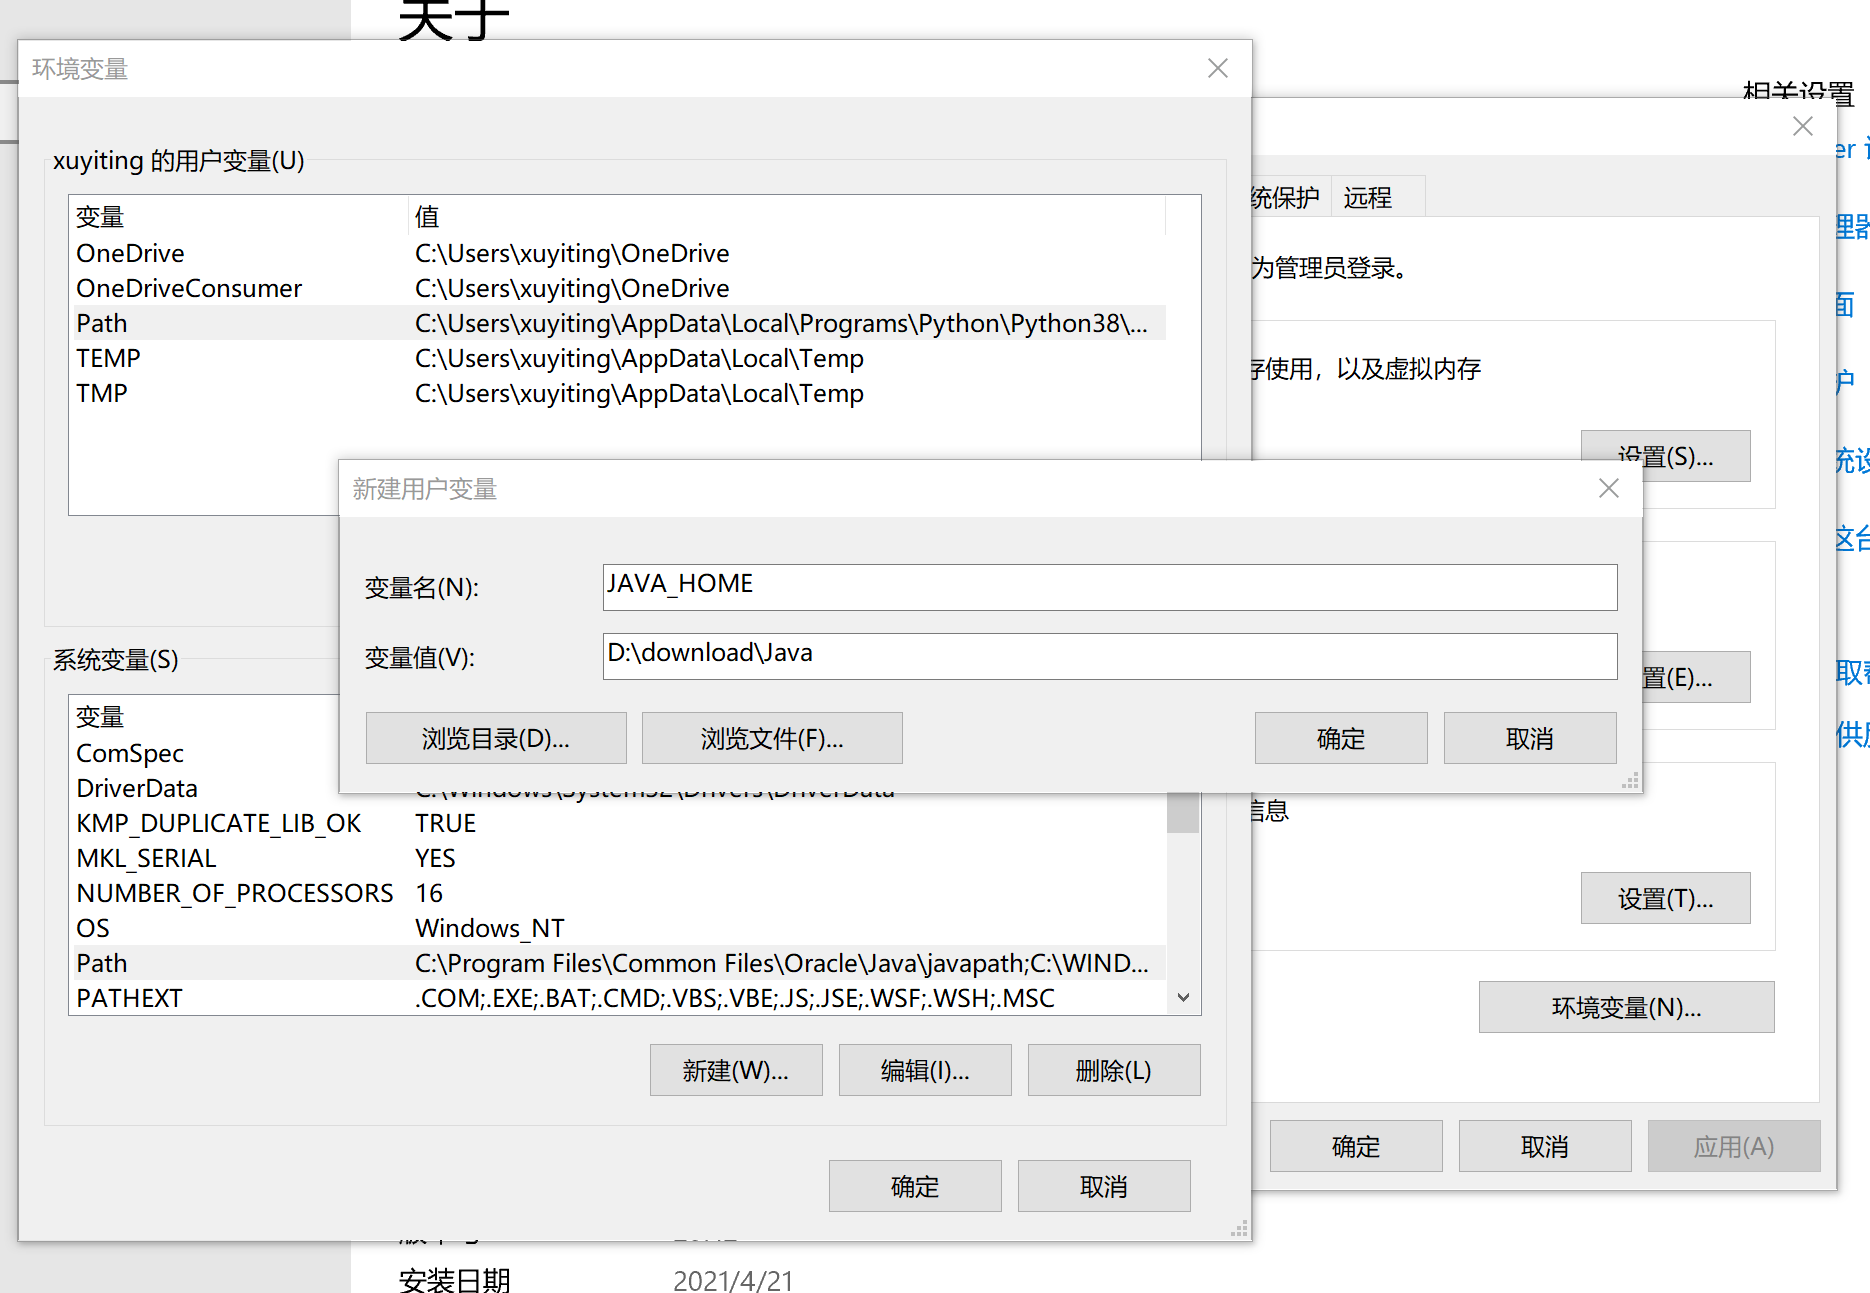
Task: Click 取消 in system properties window
Action: [x=1545, y=1146]
